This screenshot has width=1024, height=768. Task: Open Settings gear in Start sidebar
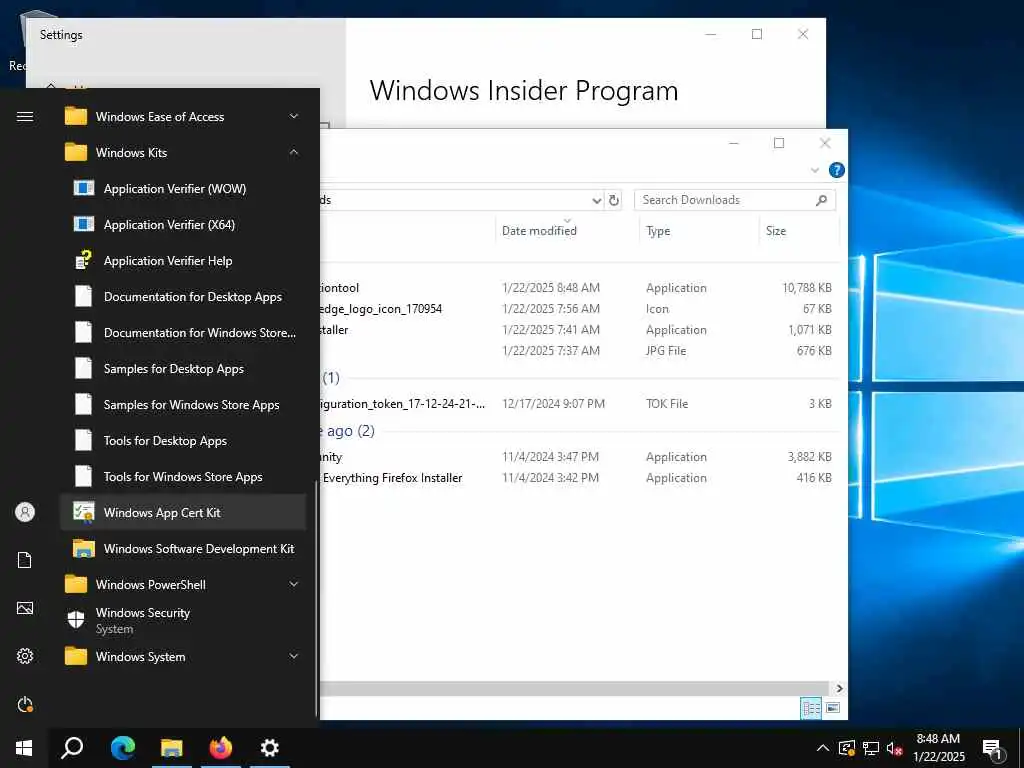(25, 656)
